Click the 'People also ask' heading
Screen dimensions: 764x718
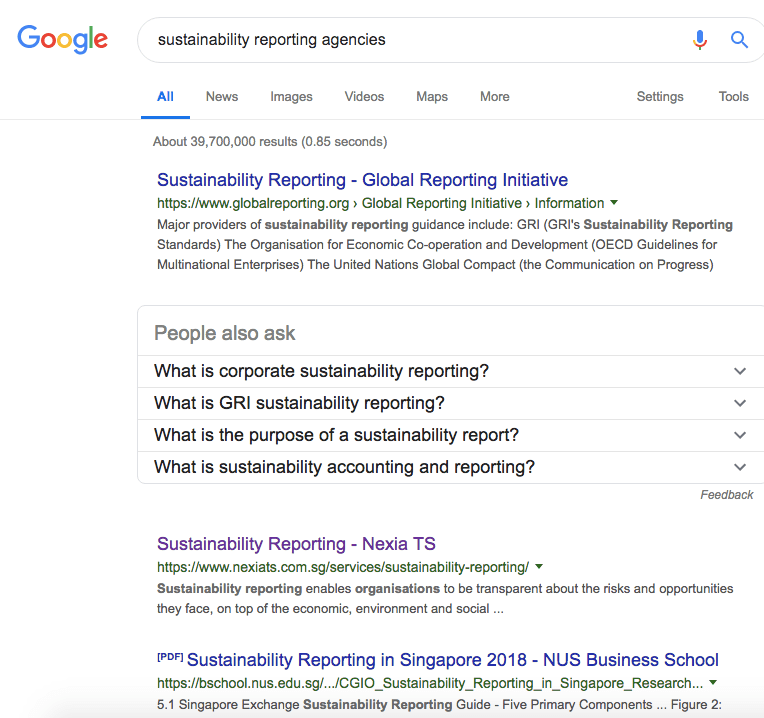pyautogui.click(x=225, y=334)
